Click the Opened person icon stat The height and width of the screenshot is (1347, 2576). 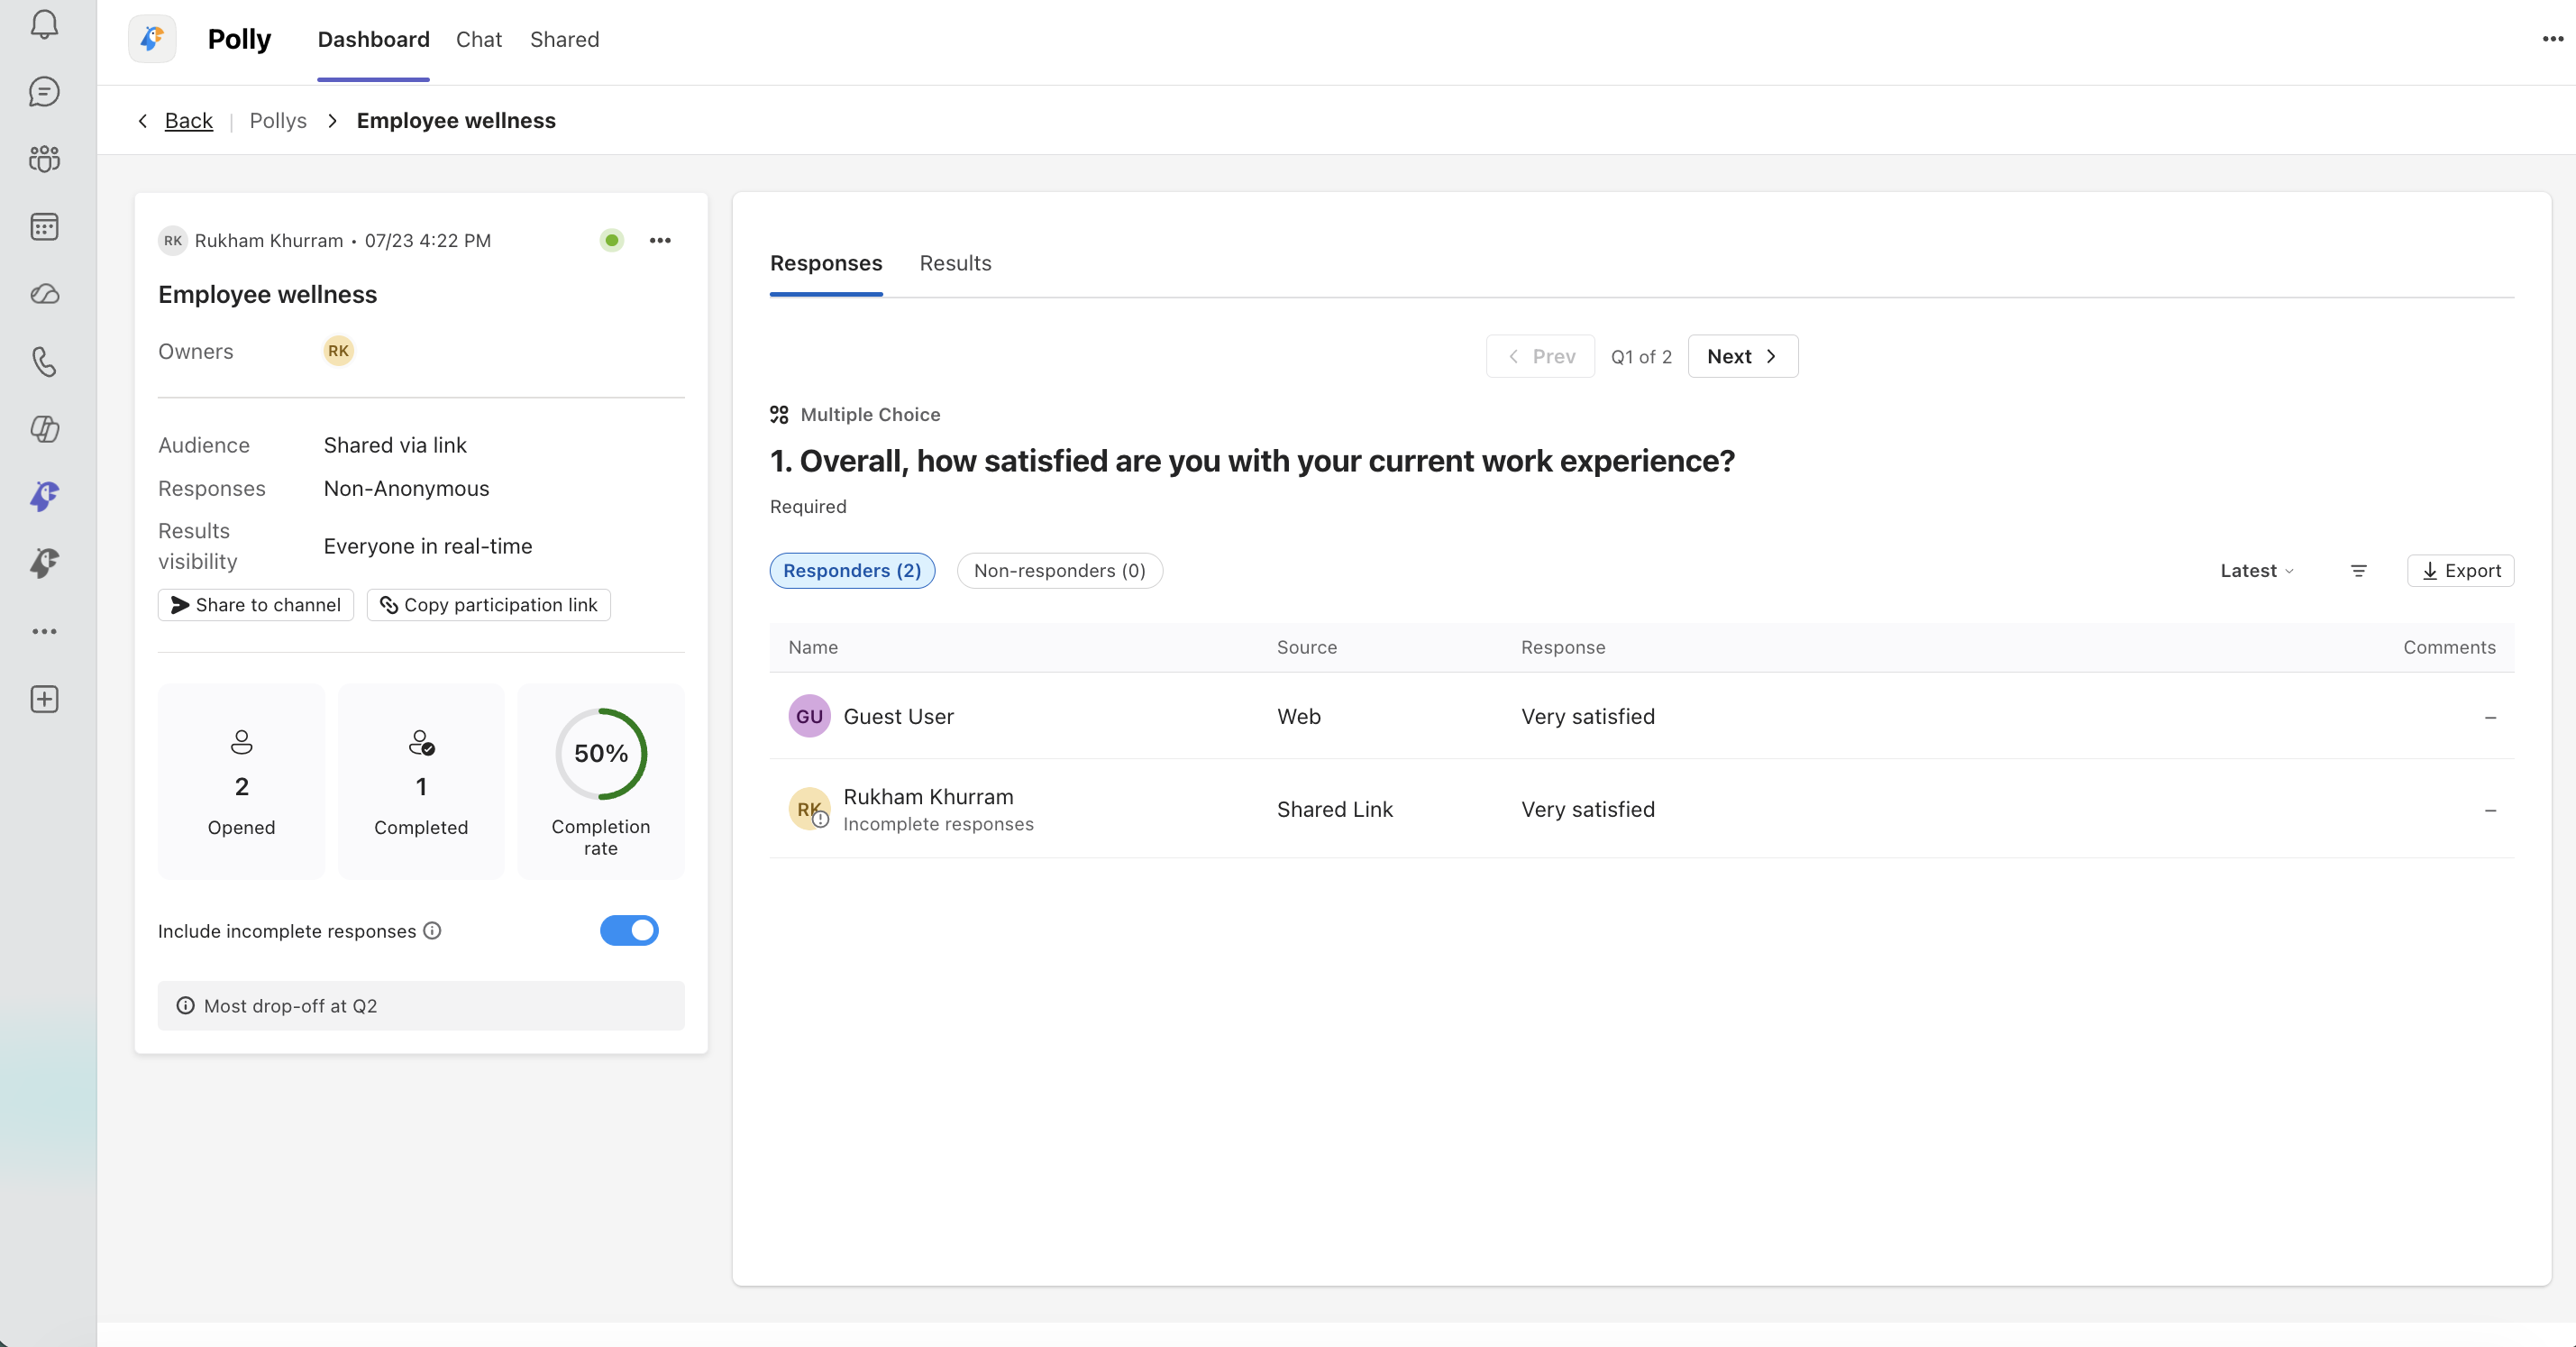pos(241,742)
